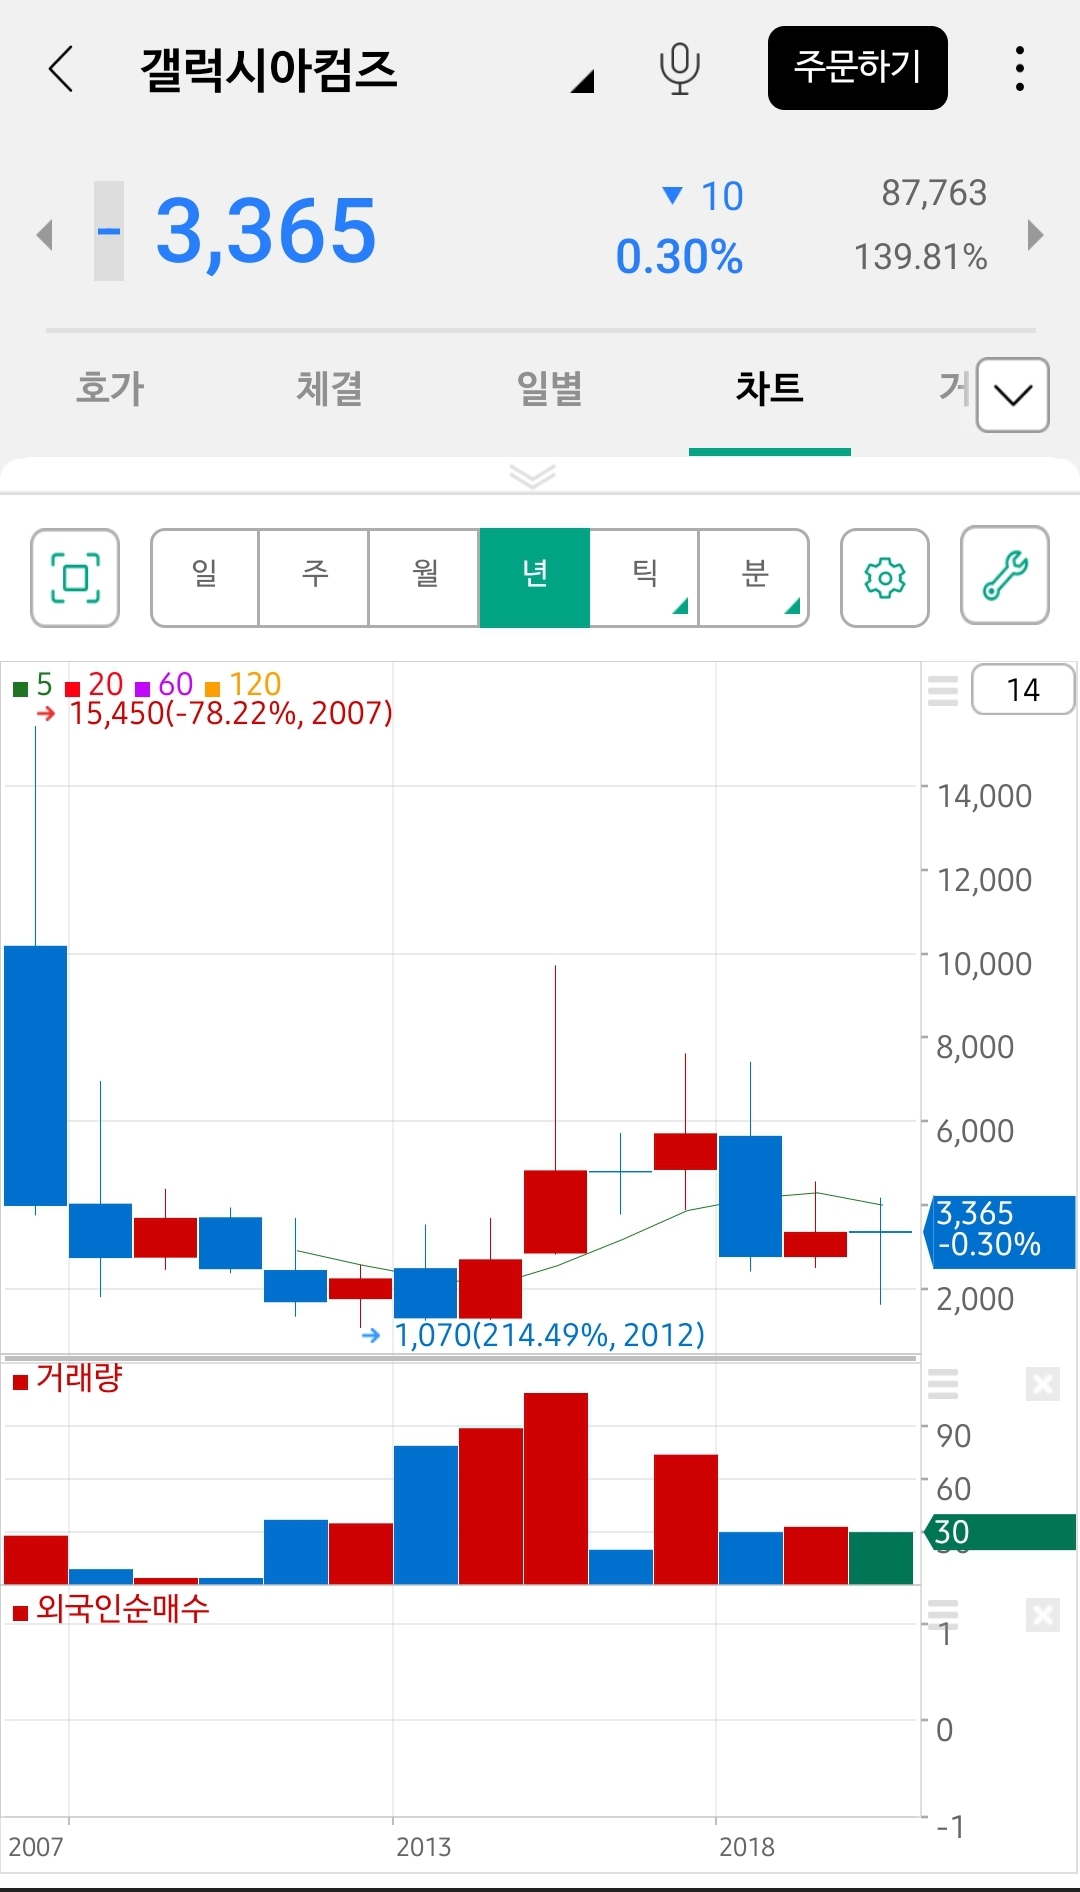Image resolution: width=1080 pixels, height=1892 pixels.
Task: Select the 주 weekly period
Action: [x=314, y=578]
